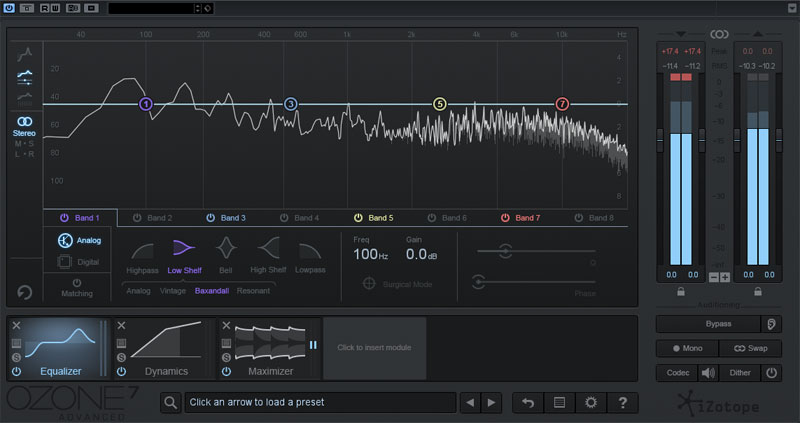Viewport: 800px width, 423px height.
Task: Click the host Write automation W button
Action: (x=55, y=8)
